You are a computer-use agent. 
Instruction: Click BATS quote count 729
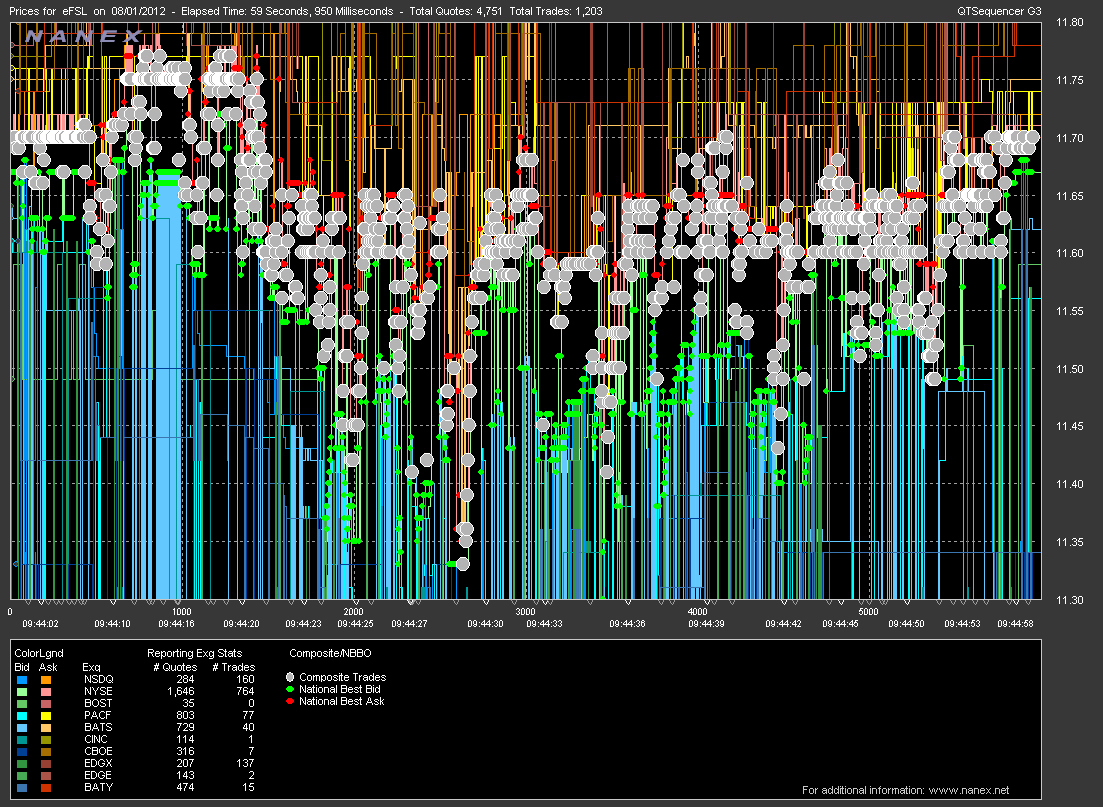point(185,727)
